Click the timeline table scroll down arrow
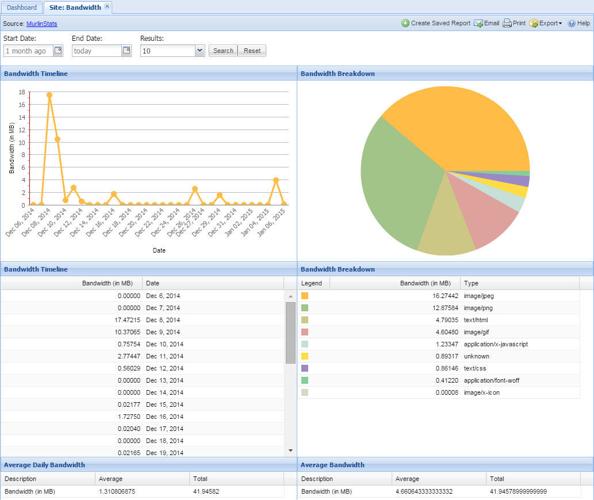The width and height of the screenshot is (594, 500). [x=291, y=450]
